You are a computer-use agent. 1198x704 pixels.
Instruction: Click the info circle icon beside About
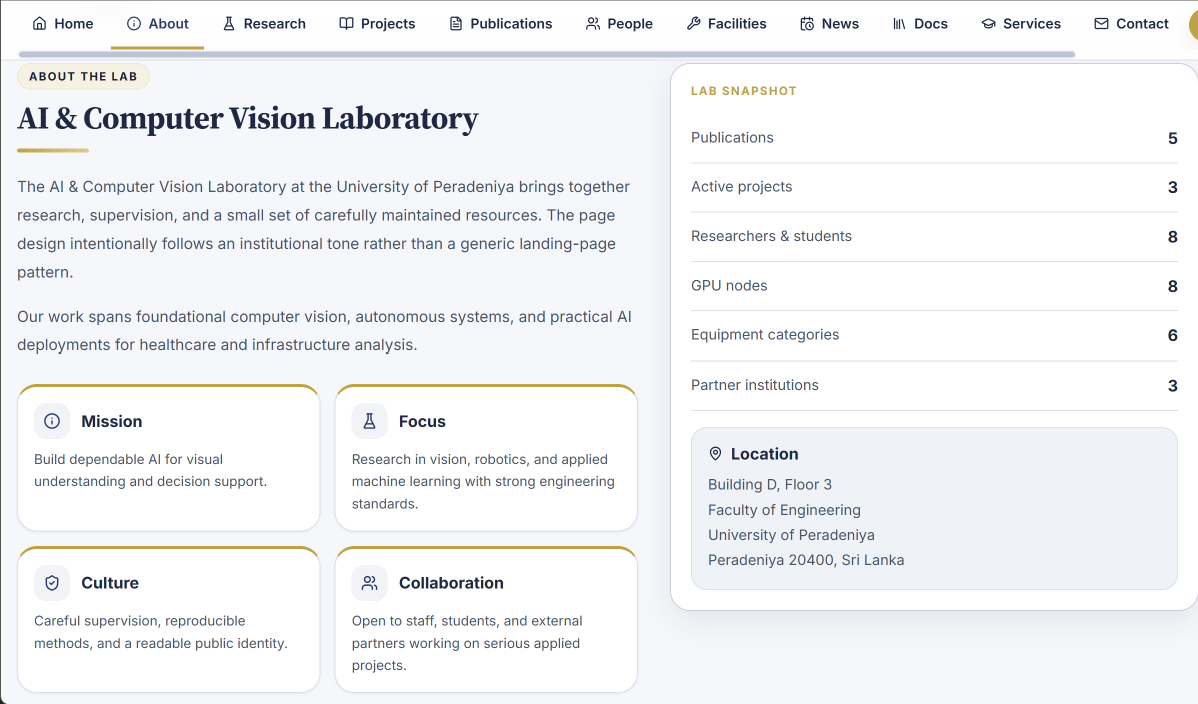pos(134,24)
